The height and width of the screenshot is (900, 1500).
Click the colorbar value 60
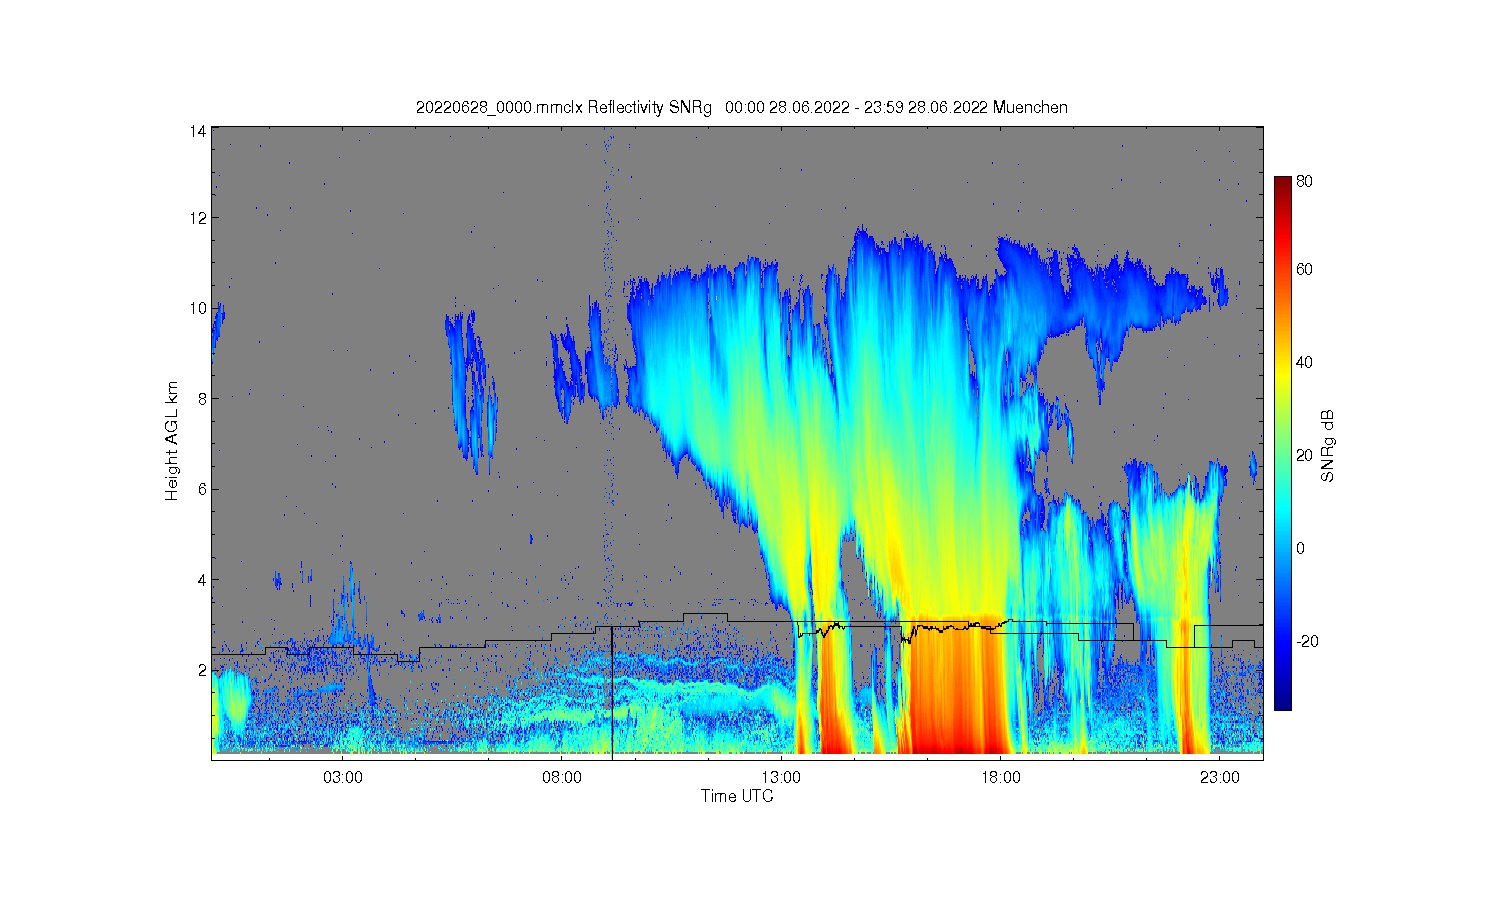1305,269
